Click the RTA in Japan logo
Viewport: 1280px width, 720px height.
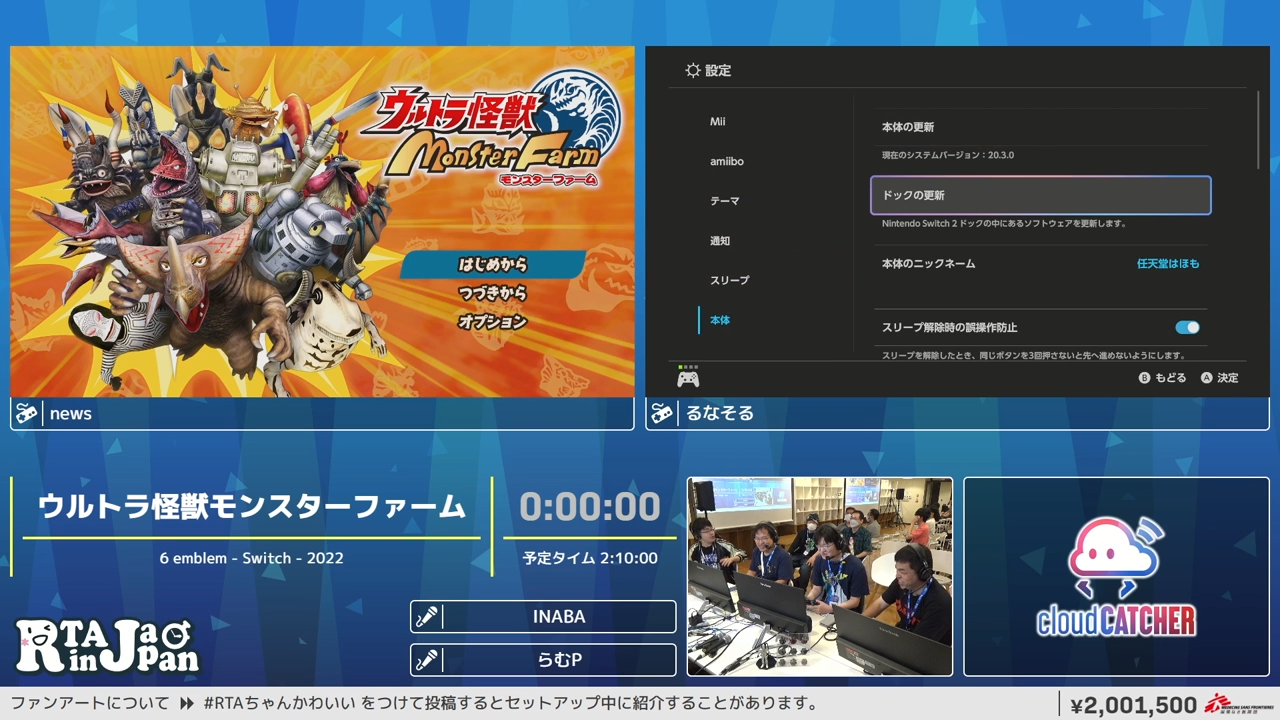107,645
